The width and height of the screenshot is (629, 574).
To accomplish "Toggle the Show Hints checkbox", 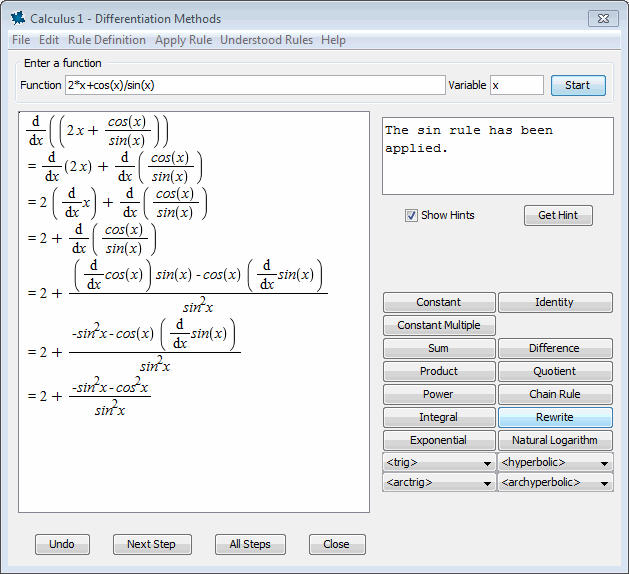I will 411,215.
